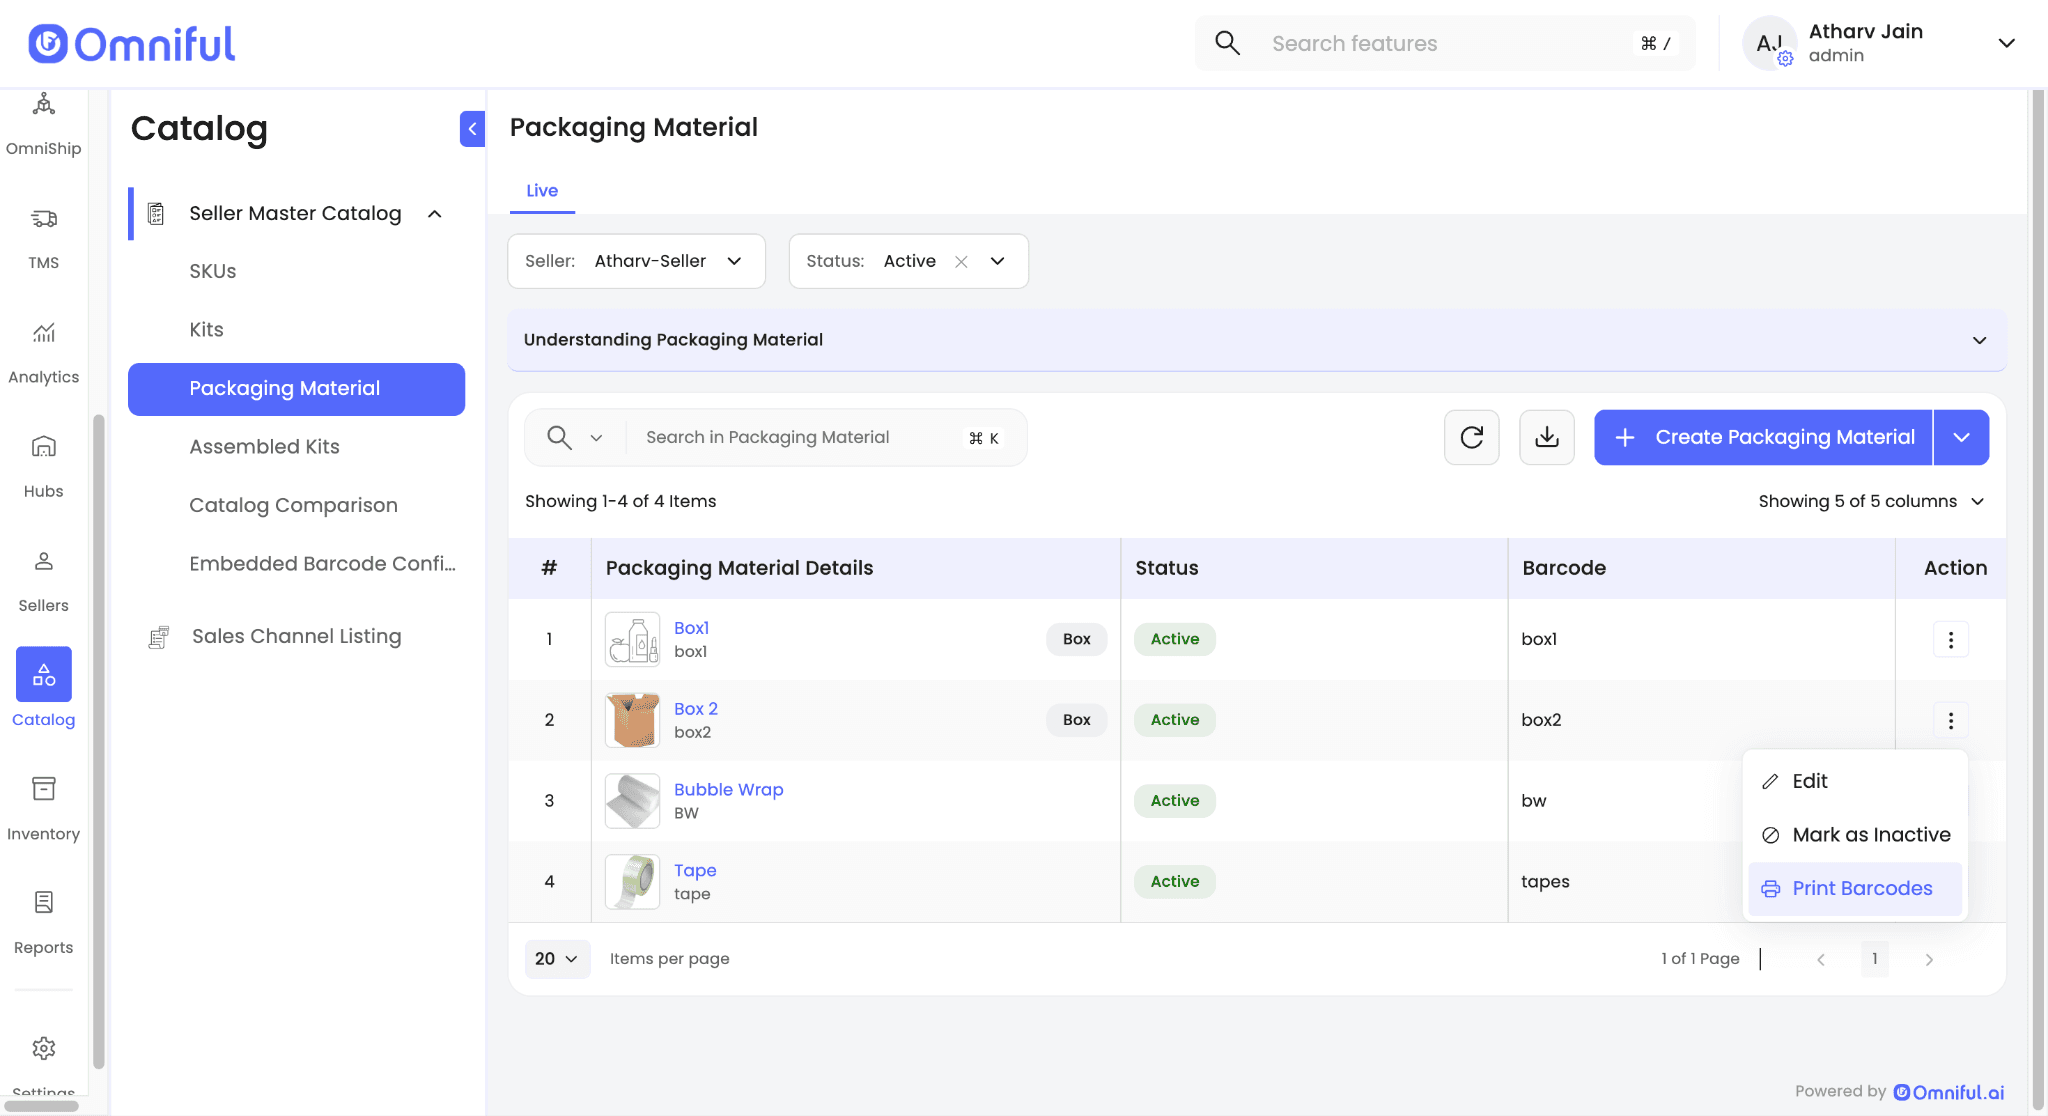Click Create Packaging Material button

pos(1763,437)
